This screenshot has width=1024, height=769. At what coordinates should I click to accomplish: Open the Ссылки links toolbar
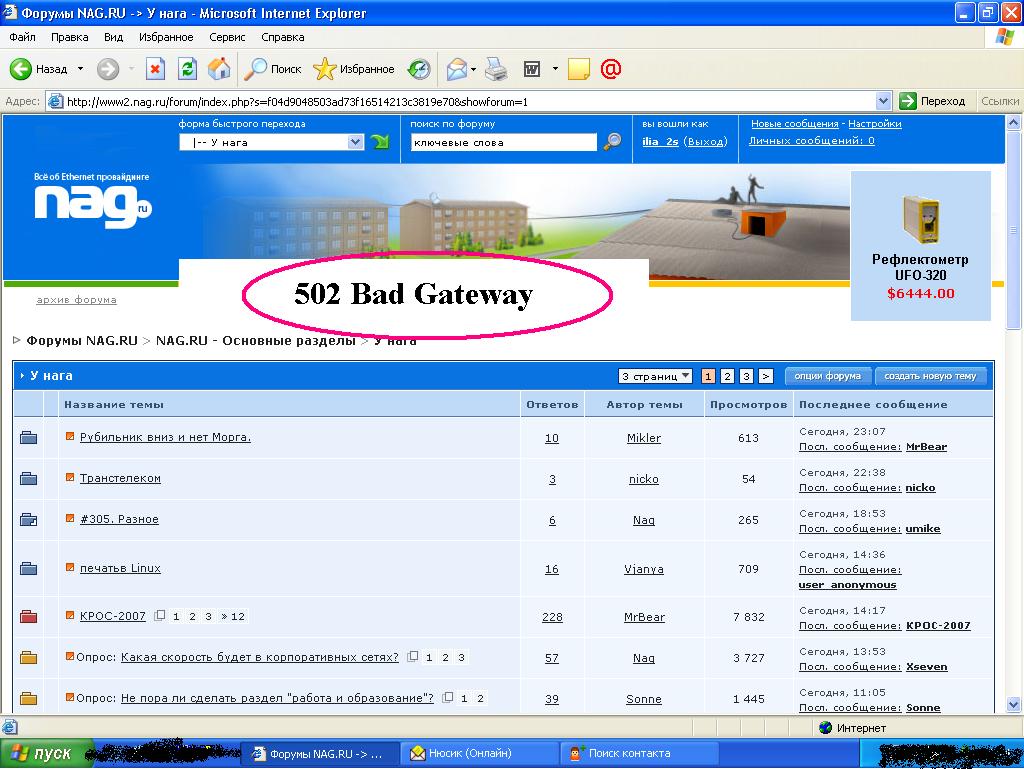[x=999, y=101]
